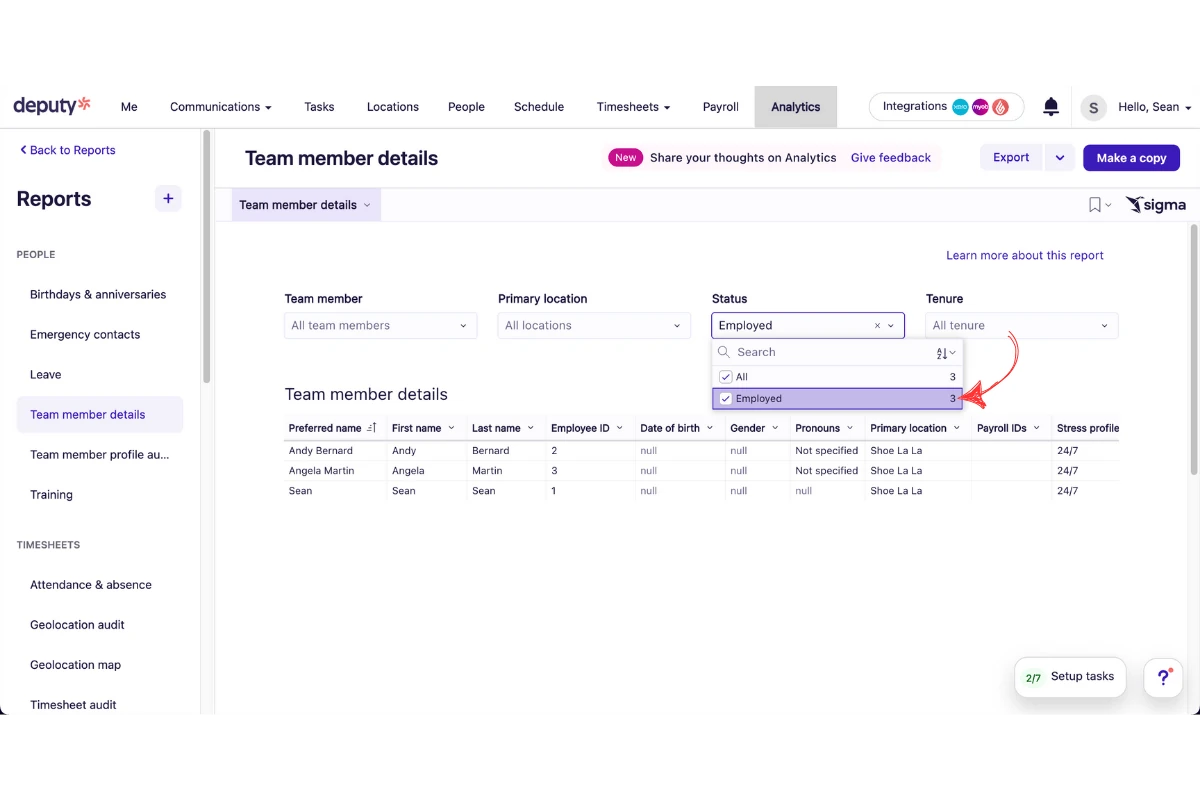Open the Timesheets menu

(x=633, y=107)
